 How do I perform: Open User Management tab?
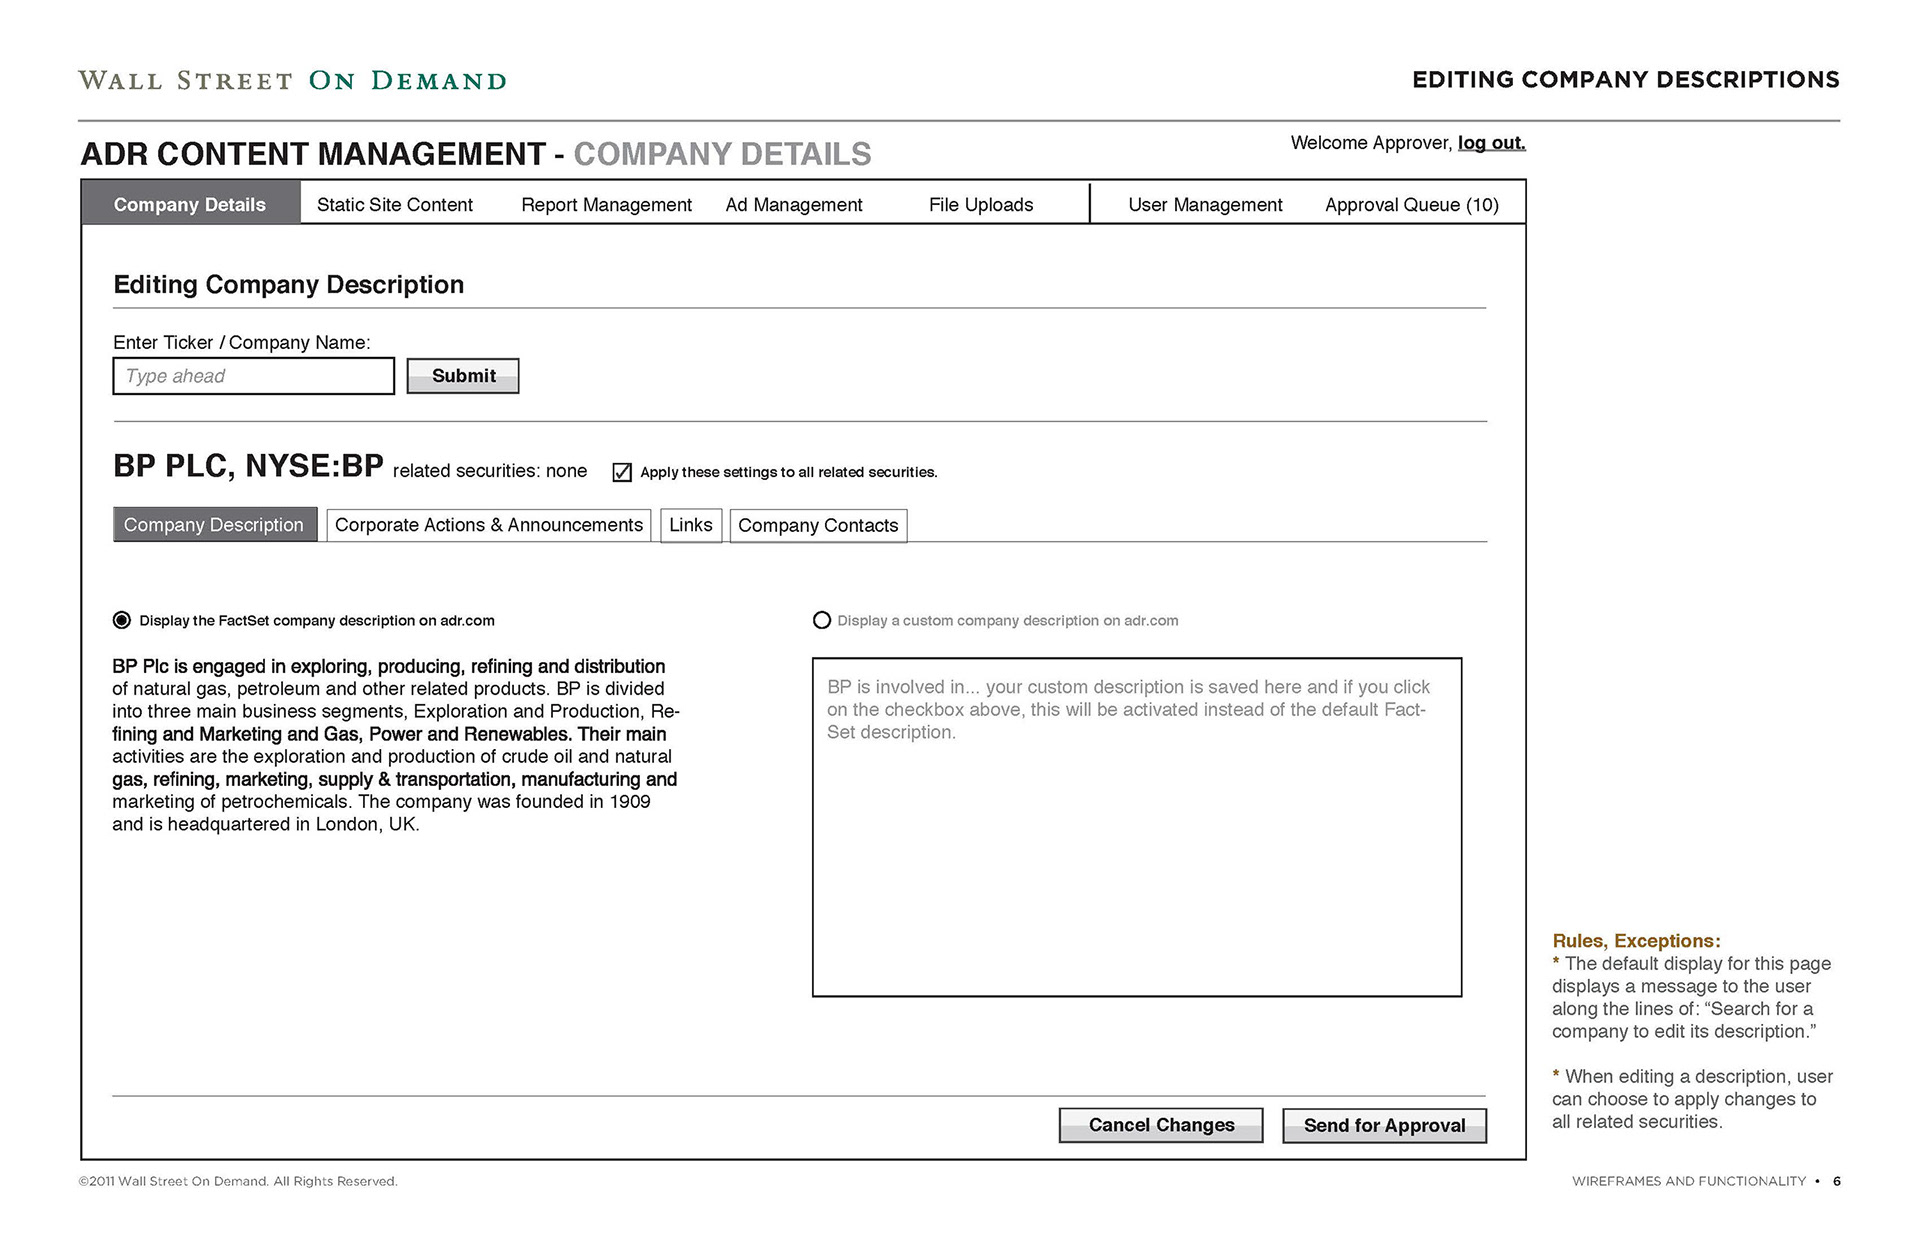(1205, 205)
